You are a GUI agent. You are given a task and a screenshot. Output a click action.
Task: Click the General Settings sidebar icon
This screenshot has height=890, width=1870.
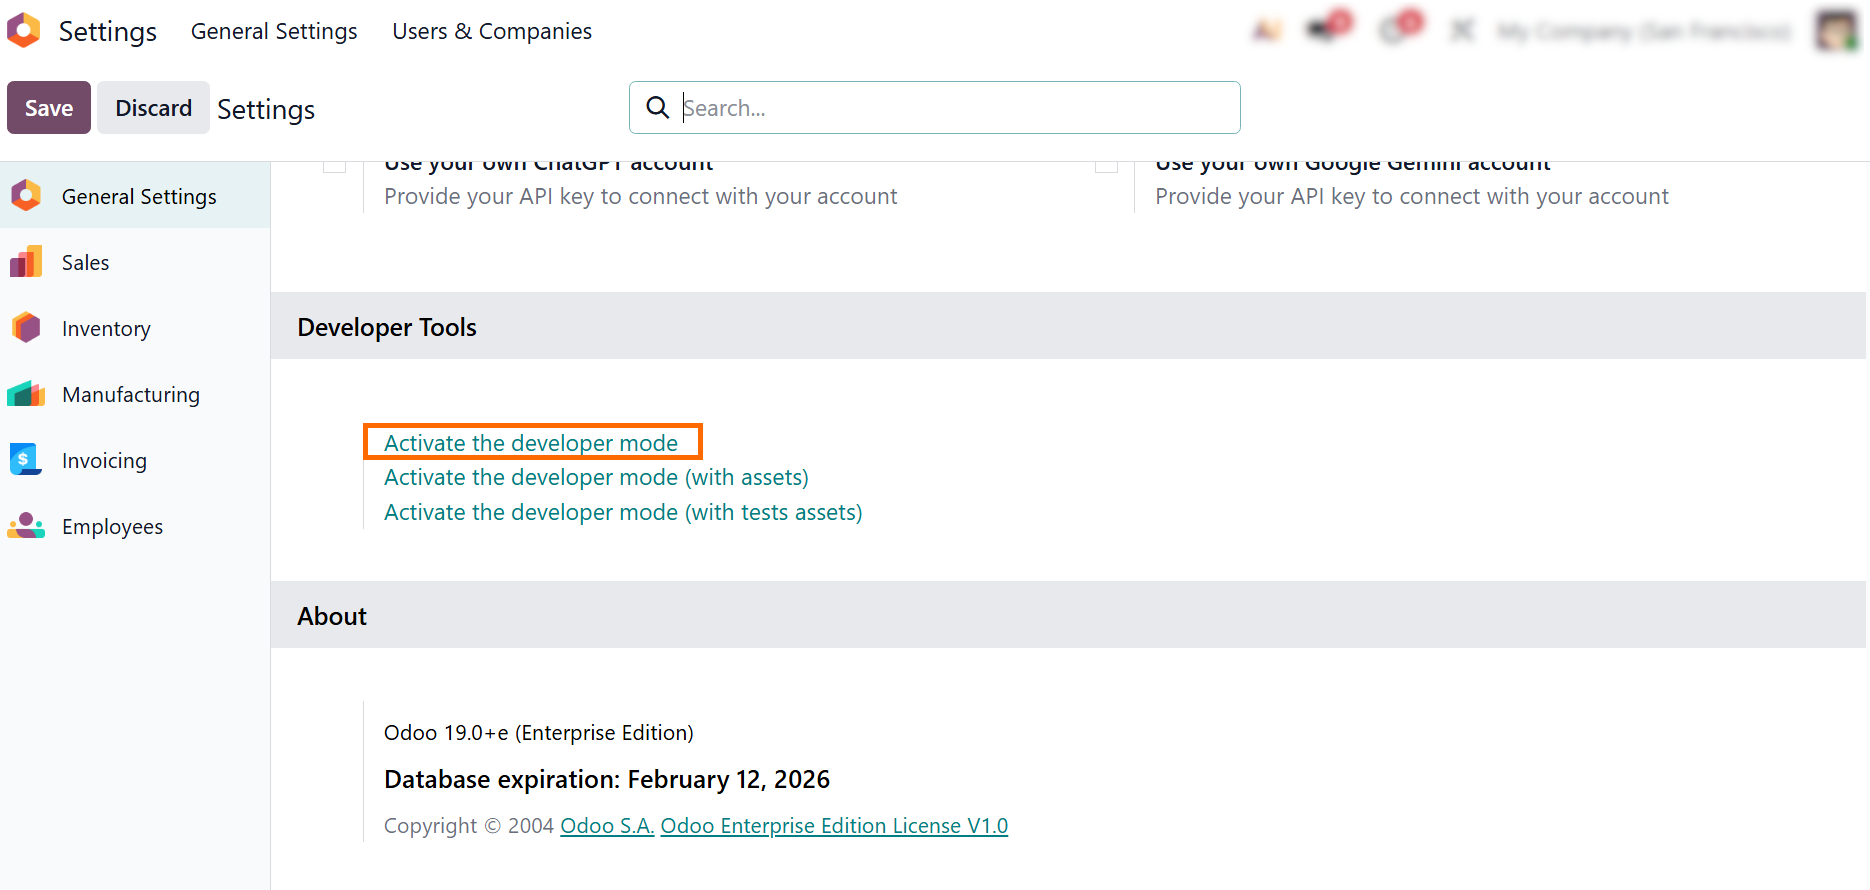26,196
